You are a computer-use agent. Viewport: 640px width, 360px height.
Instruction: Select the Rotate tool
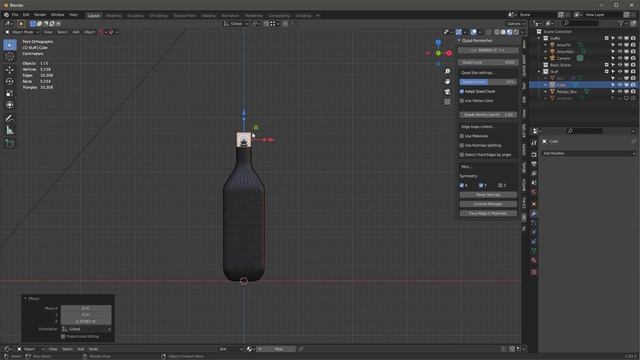pos(10,82)
